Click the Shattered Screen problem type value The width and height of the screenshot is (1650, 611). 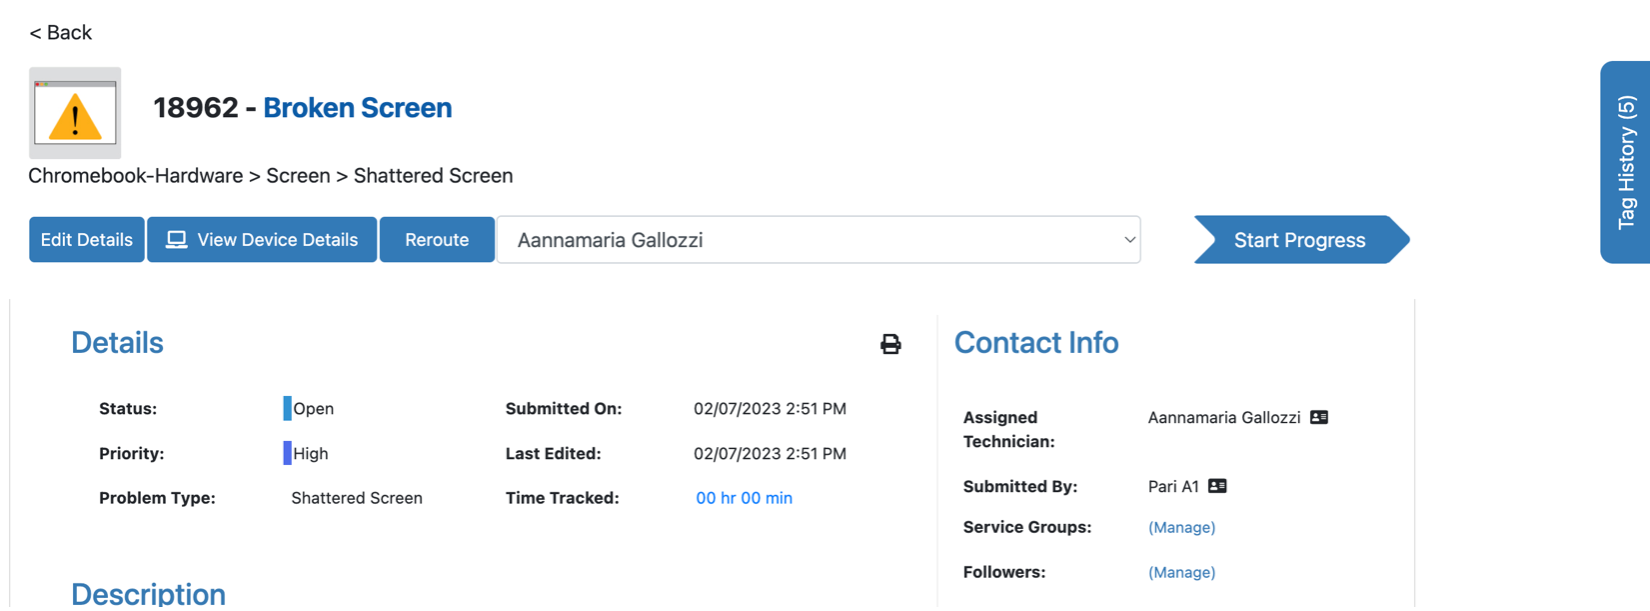tap(357, 498)
